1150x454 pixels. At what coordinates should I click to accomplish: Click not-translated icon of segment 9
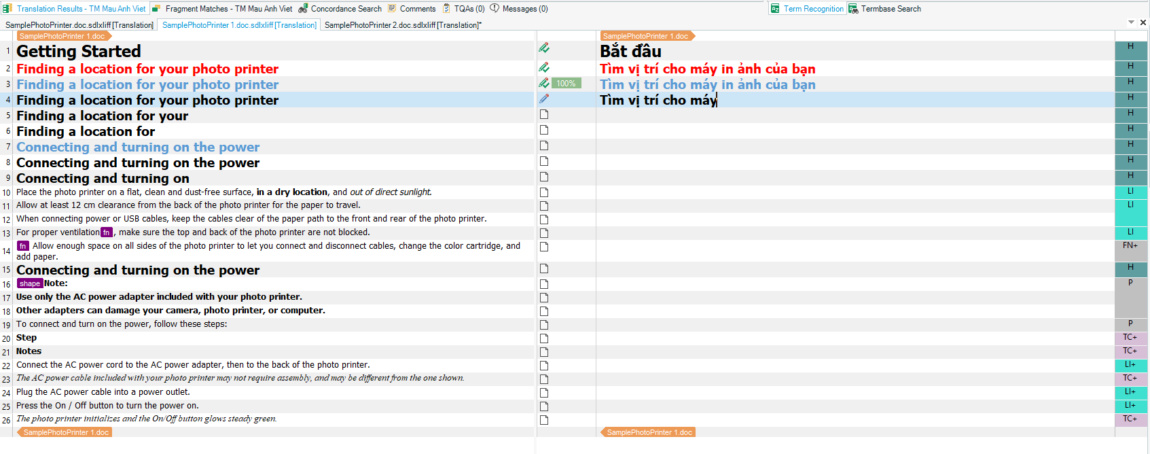point(544,176)
